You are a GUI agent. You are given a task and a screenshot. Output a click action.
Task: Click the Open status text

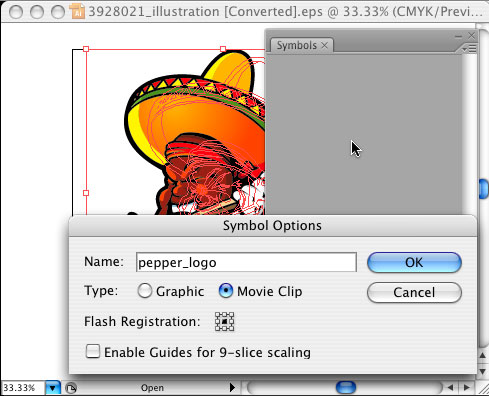[152, 388]
